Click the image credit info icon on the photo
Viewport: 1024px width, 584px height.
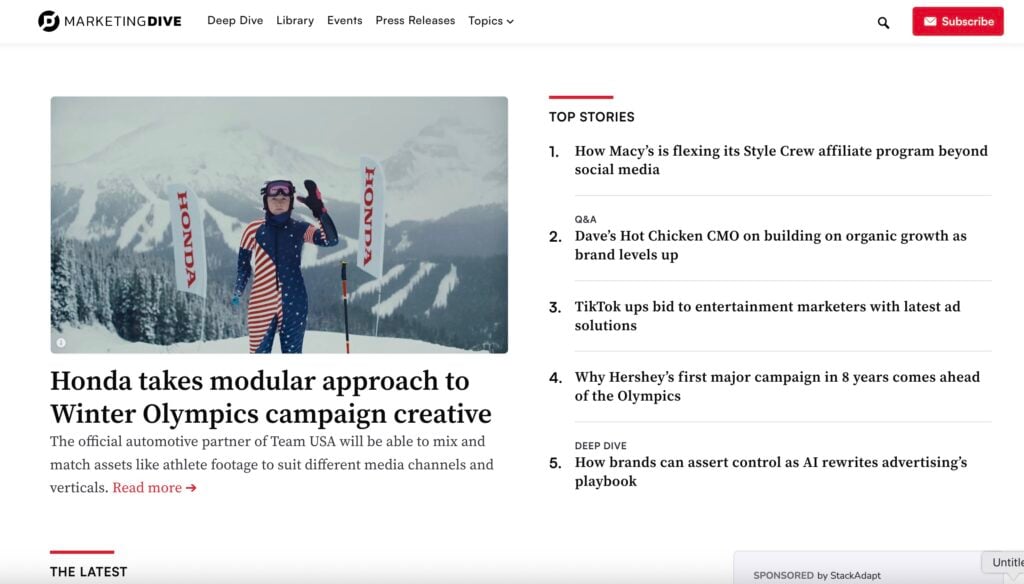61,341
